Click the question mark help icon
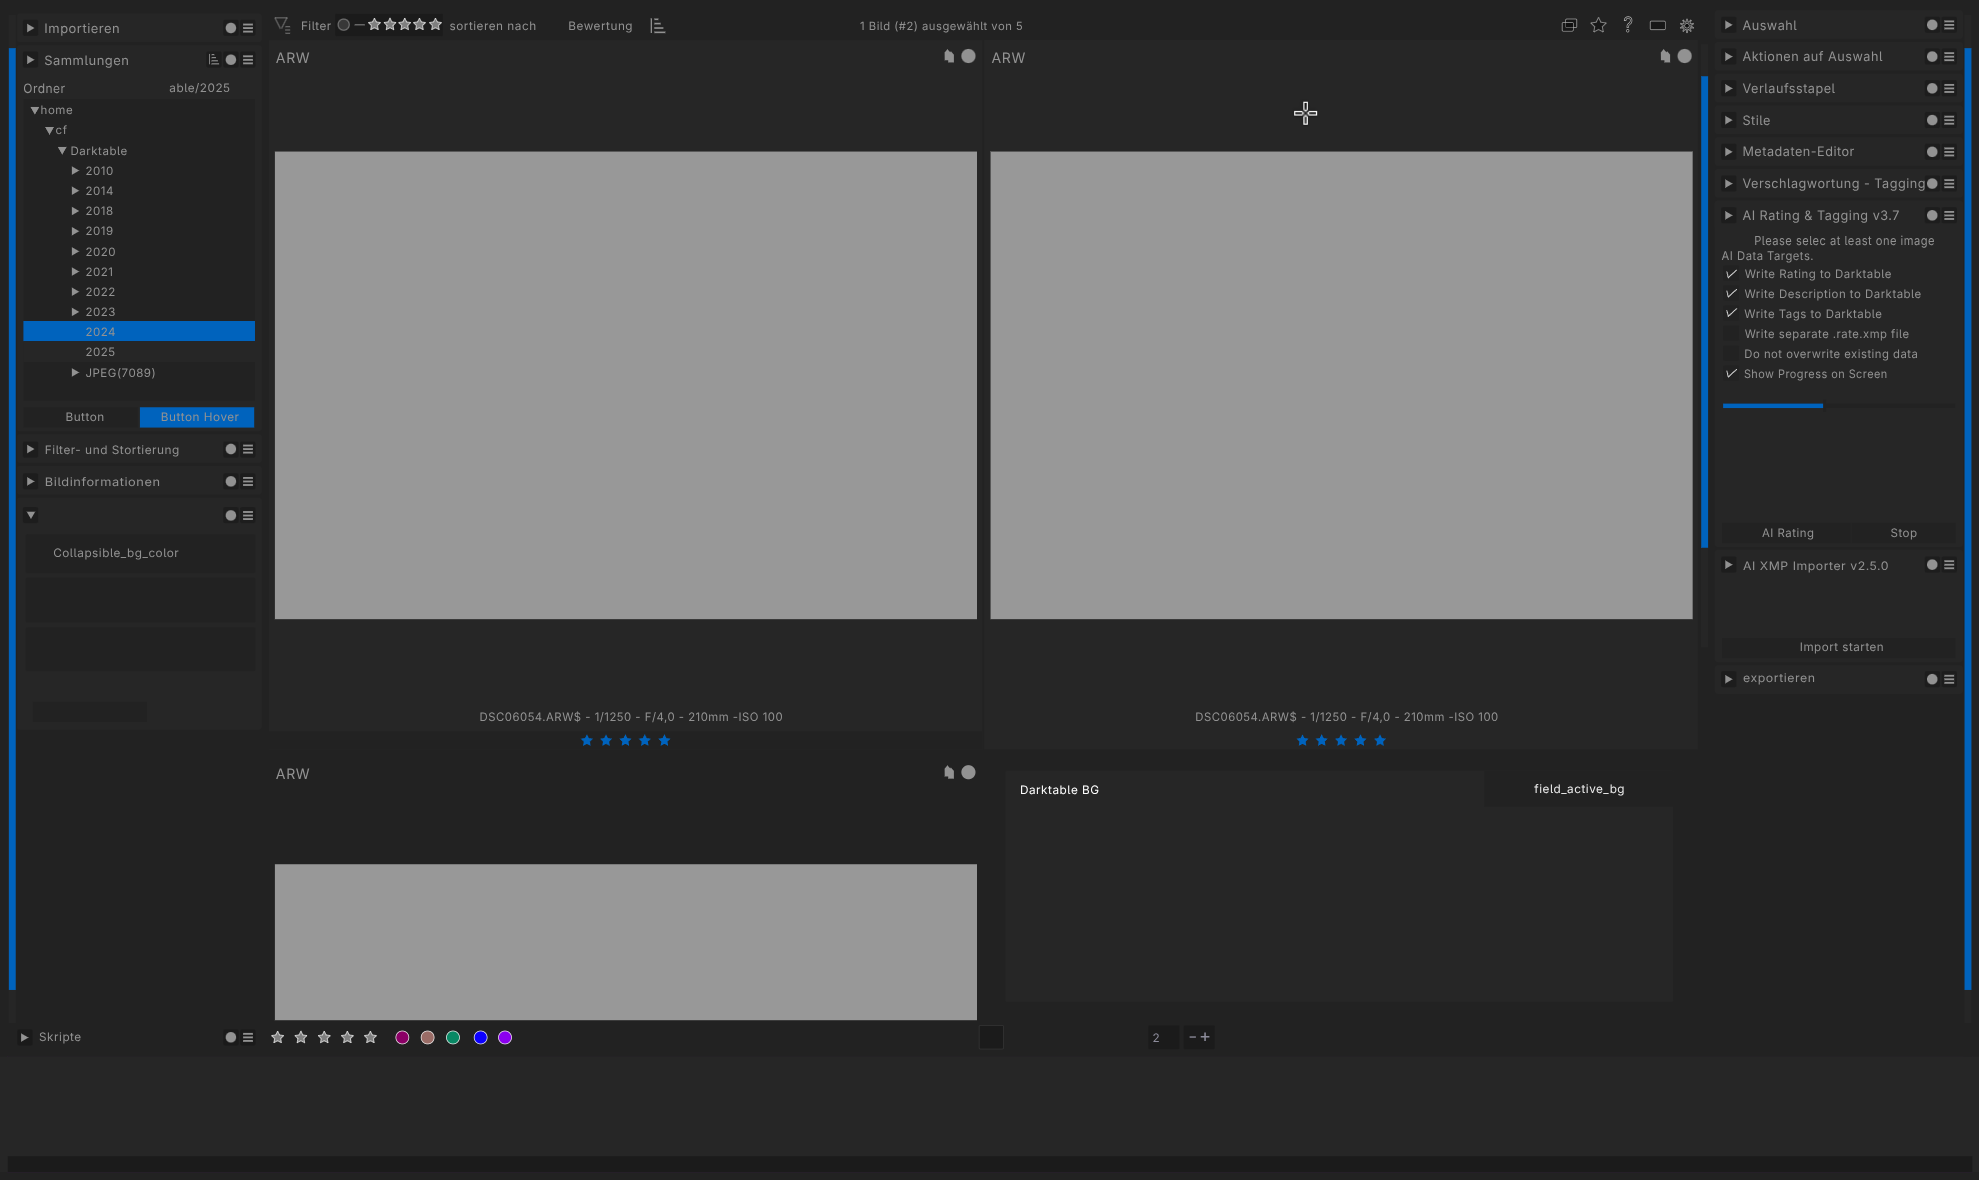 (1628, 26)
